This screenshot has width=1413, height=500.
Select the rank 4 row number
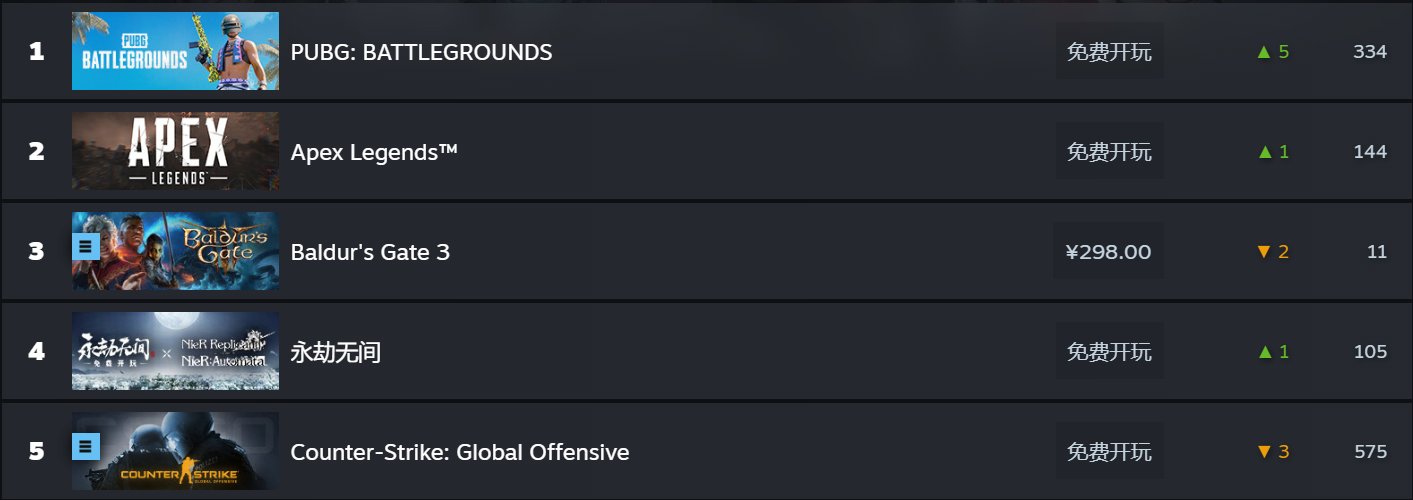[37, 352]
